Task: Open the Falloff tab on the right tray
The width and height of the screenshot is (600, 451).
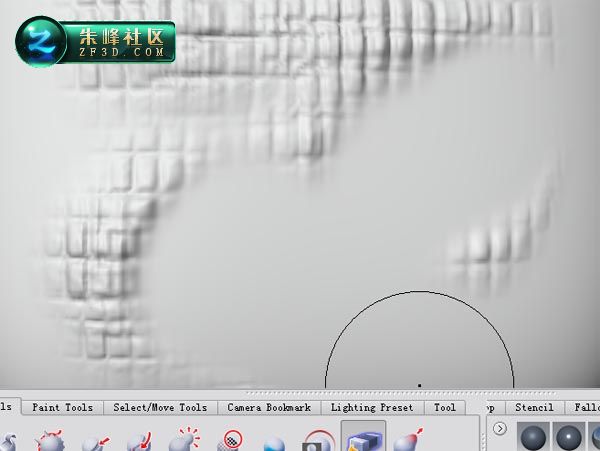Action: [583, 408]
